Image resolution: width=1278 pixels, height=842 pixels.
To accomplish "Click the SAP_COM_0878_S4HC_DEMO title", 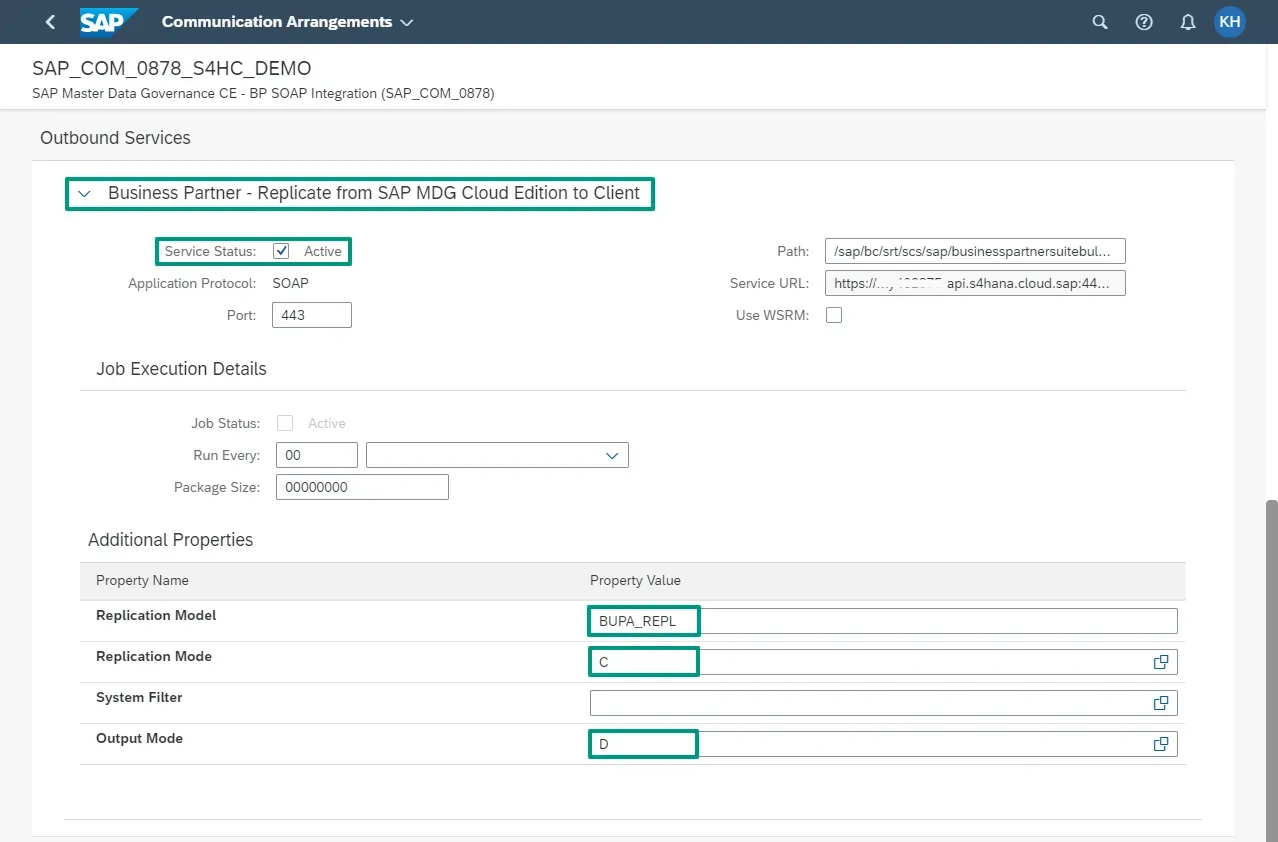I will click(x=172, y=68).
